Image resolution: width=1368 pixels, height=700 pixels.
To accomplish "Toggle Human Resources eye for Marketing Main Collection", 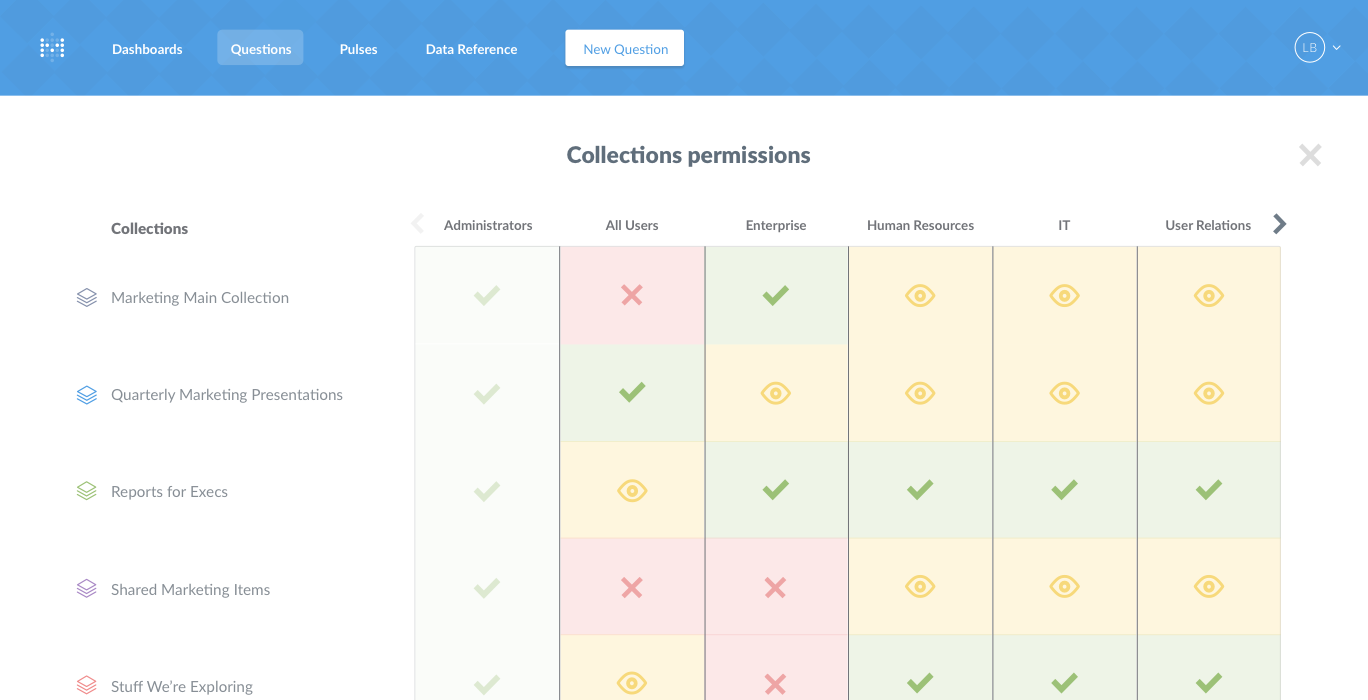I will pyautogui.click(x=920, y=295).
